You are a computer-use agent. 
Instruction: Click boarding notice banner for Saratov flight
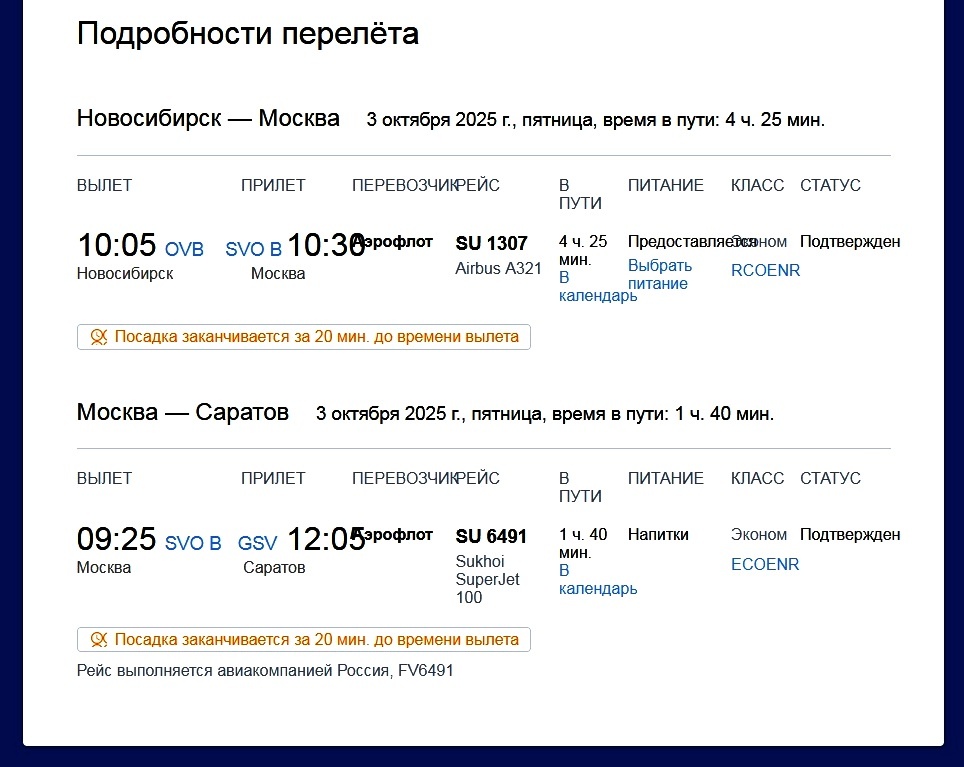(x=304, y=640)
